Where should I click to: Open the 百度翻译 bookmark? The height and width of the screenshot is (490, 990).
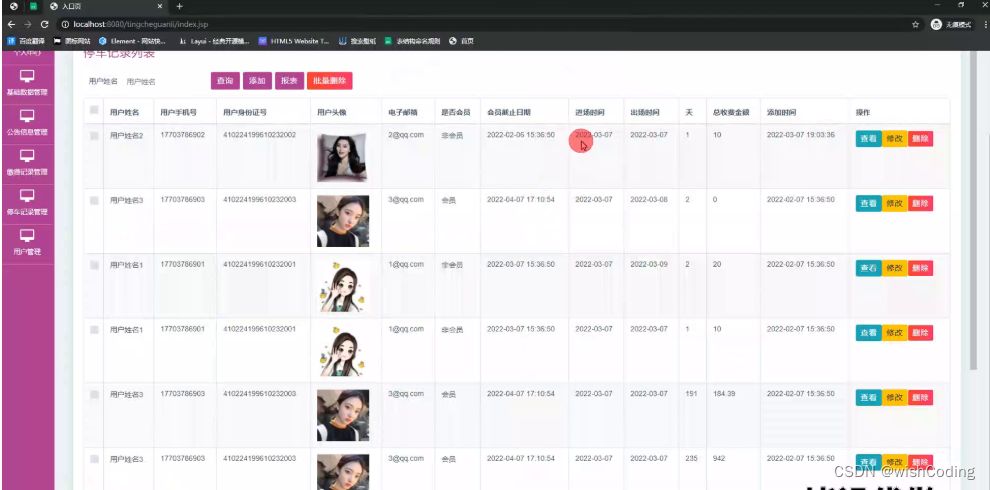point(27,41)
